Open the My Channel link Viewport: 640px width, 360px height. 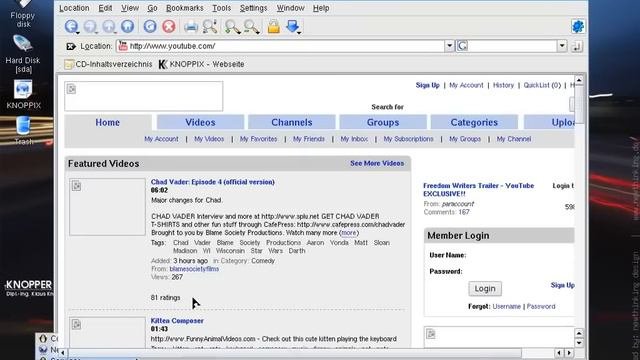click(x=513, y=139)
